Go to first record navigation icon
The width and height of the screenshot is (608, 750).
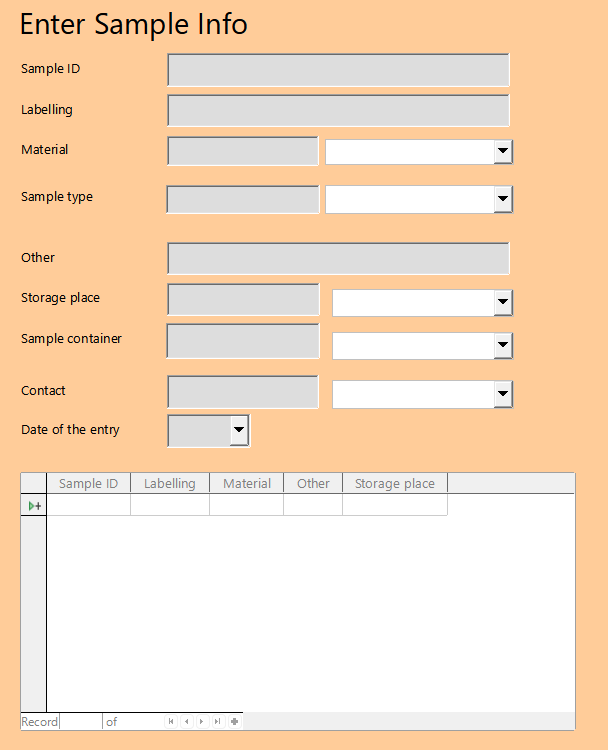click(171, 721)
